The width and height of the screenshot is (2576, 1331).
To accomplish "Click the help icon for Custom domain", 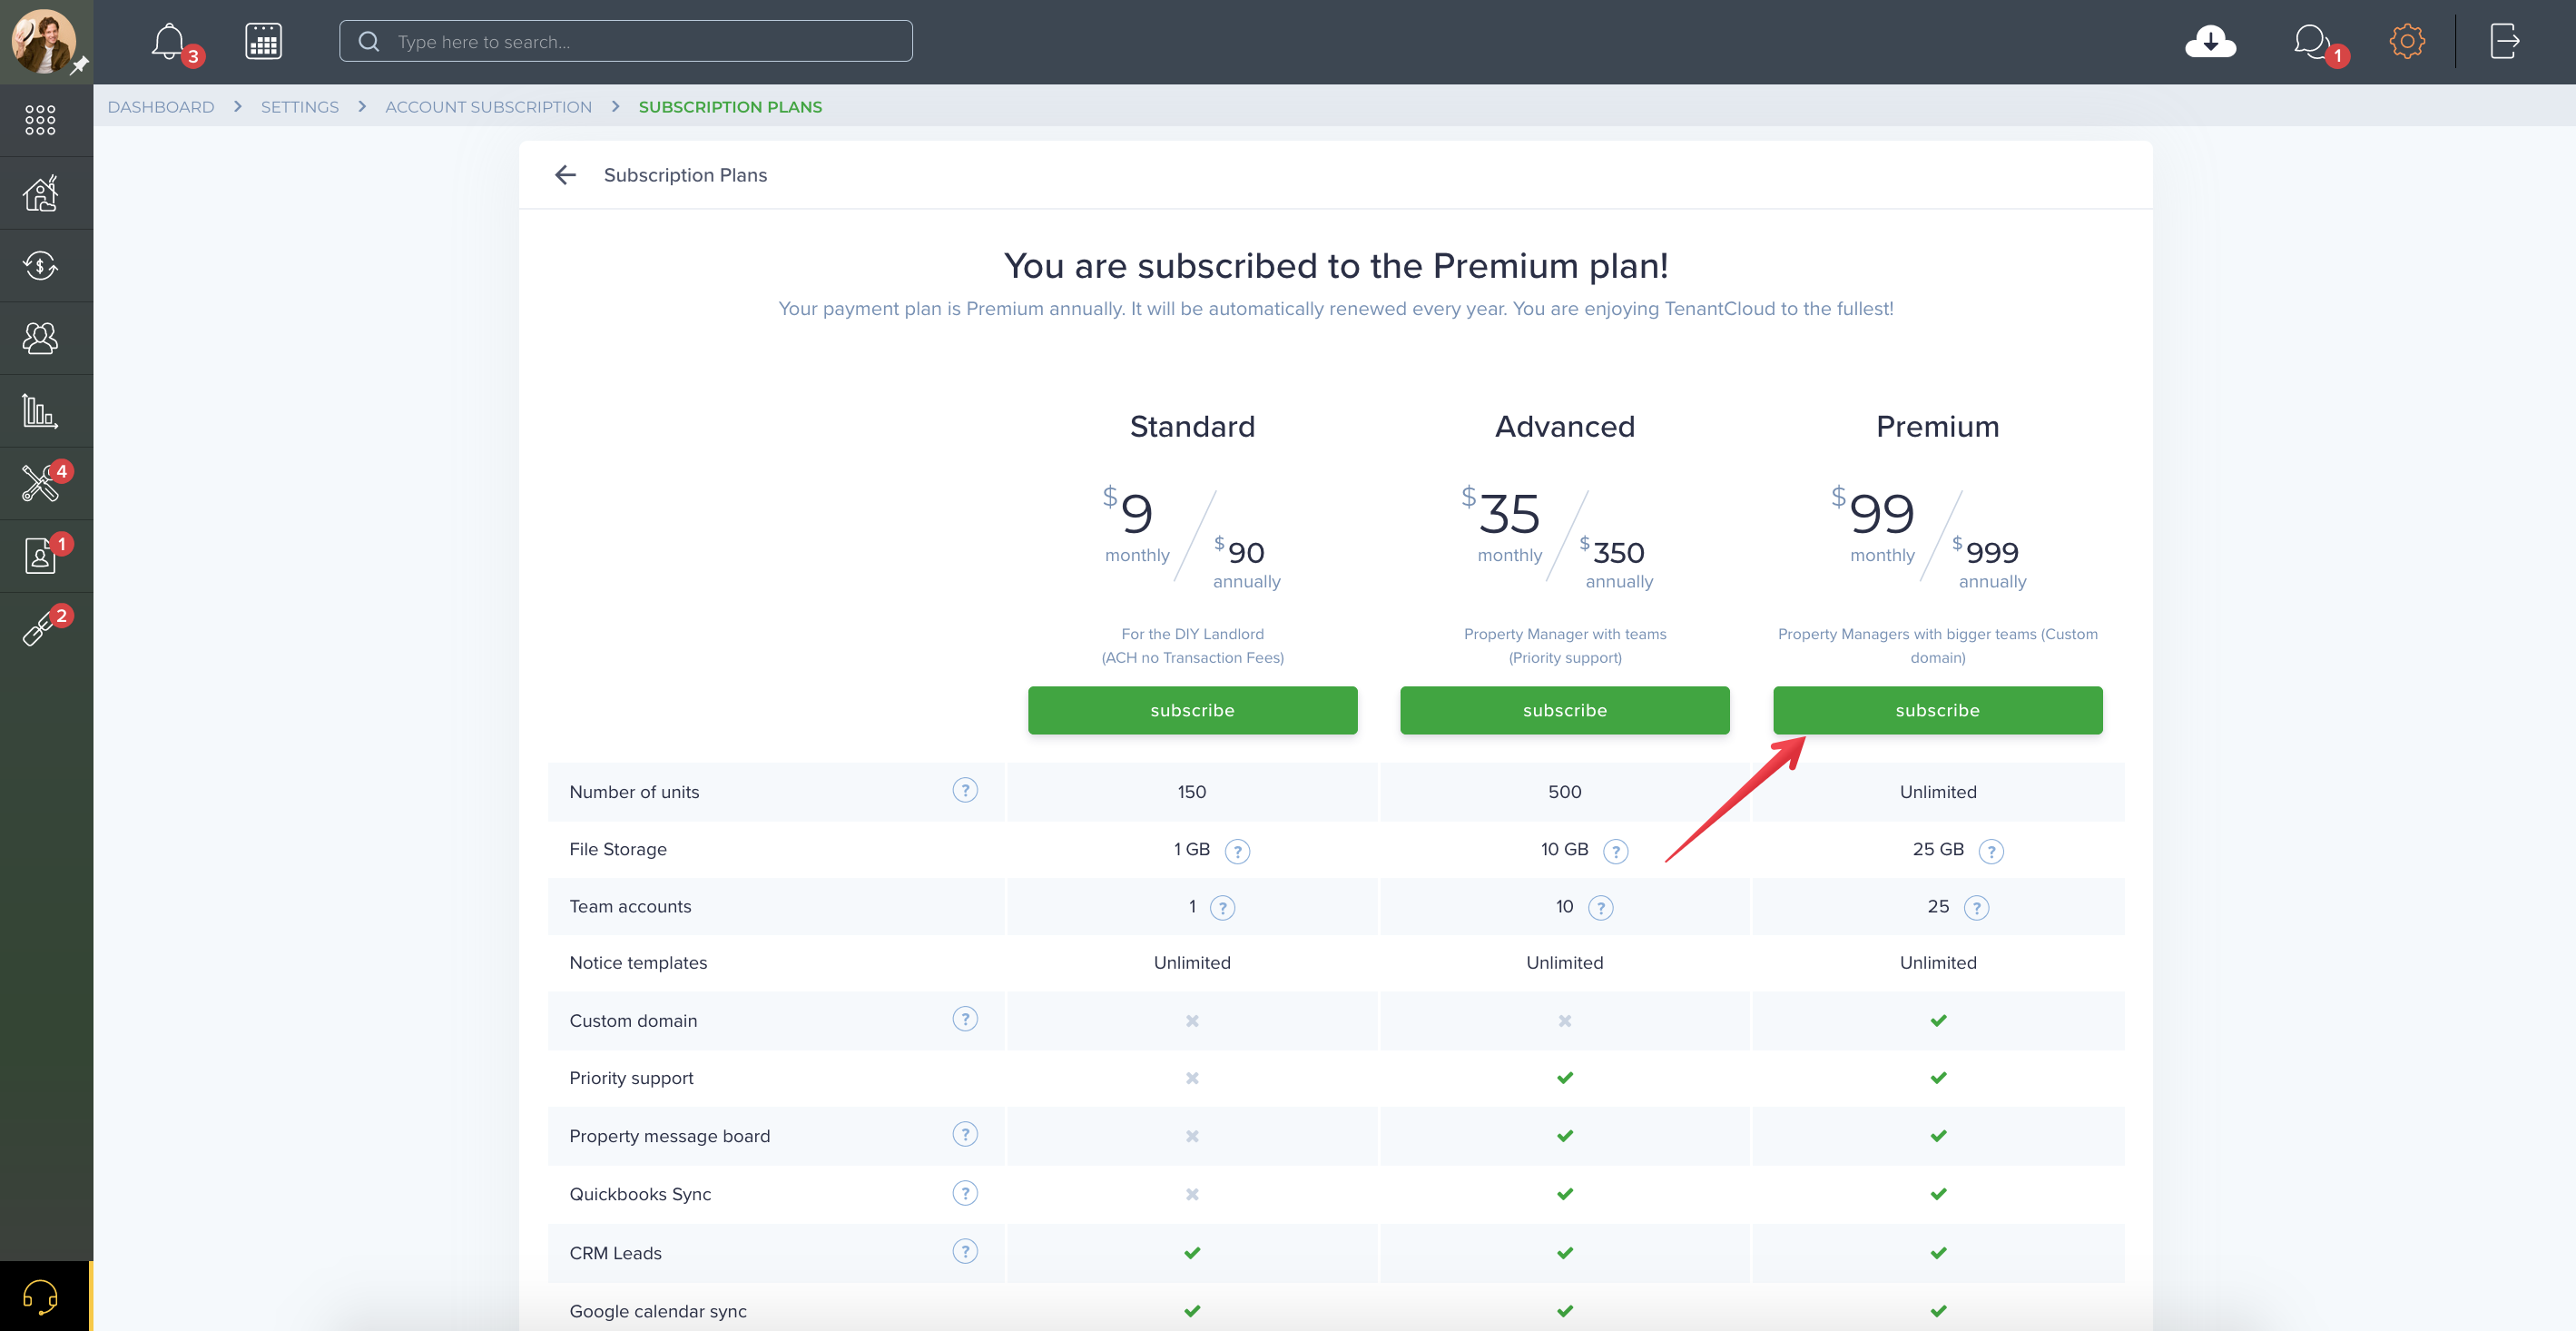I will point(964,1019).
